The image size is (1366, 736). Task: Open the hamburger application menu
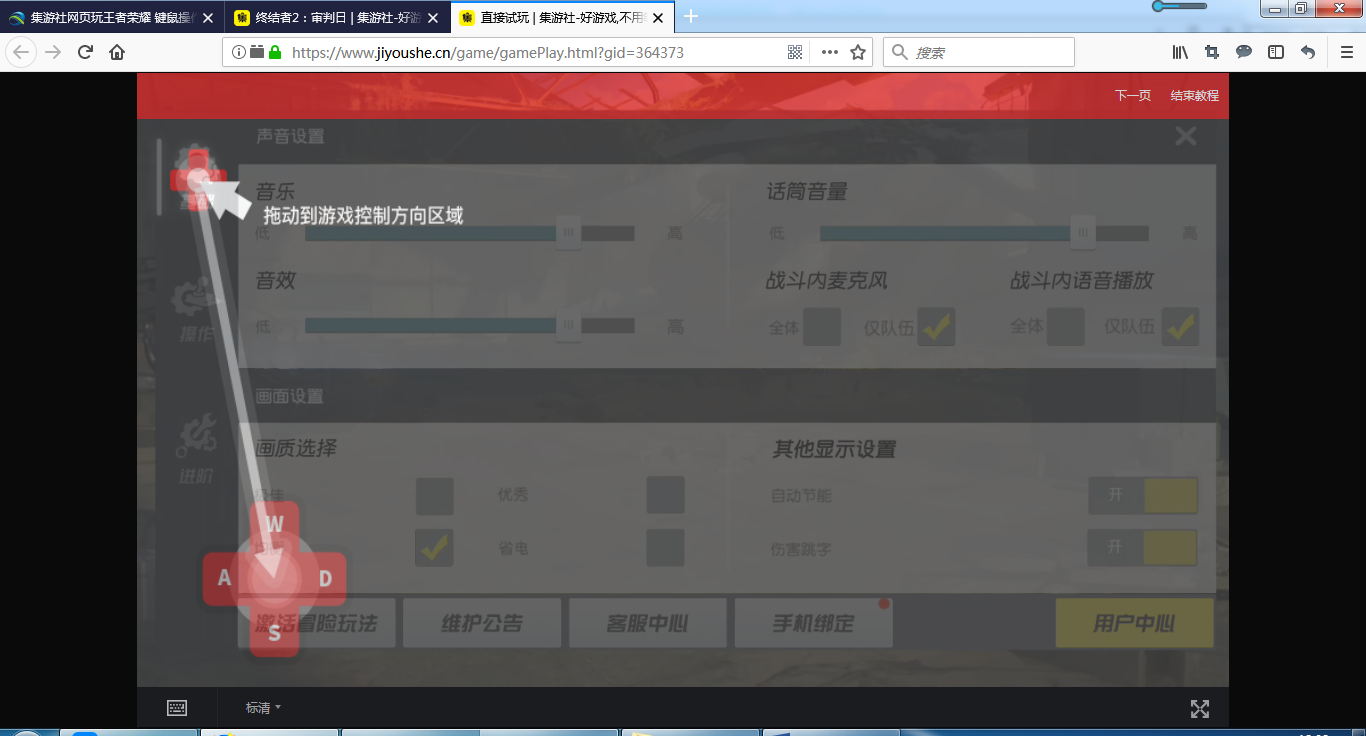coord(1346,53)
